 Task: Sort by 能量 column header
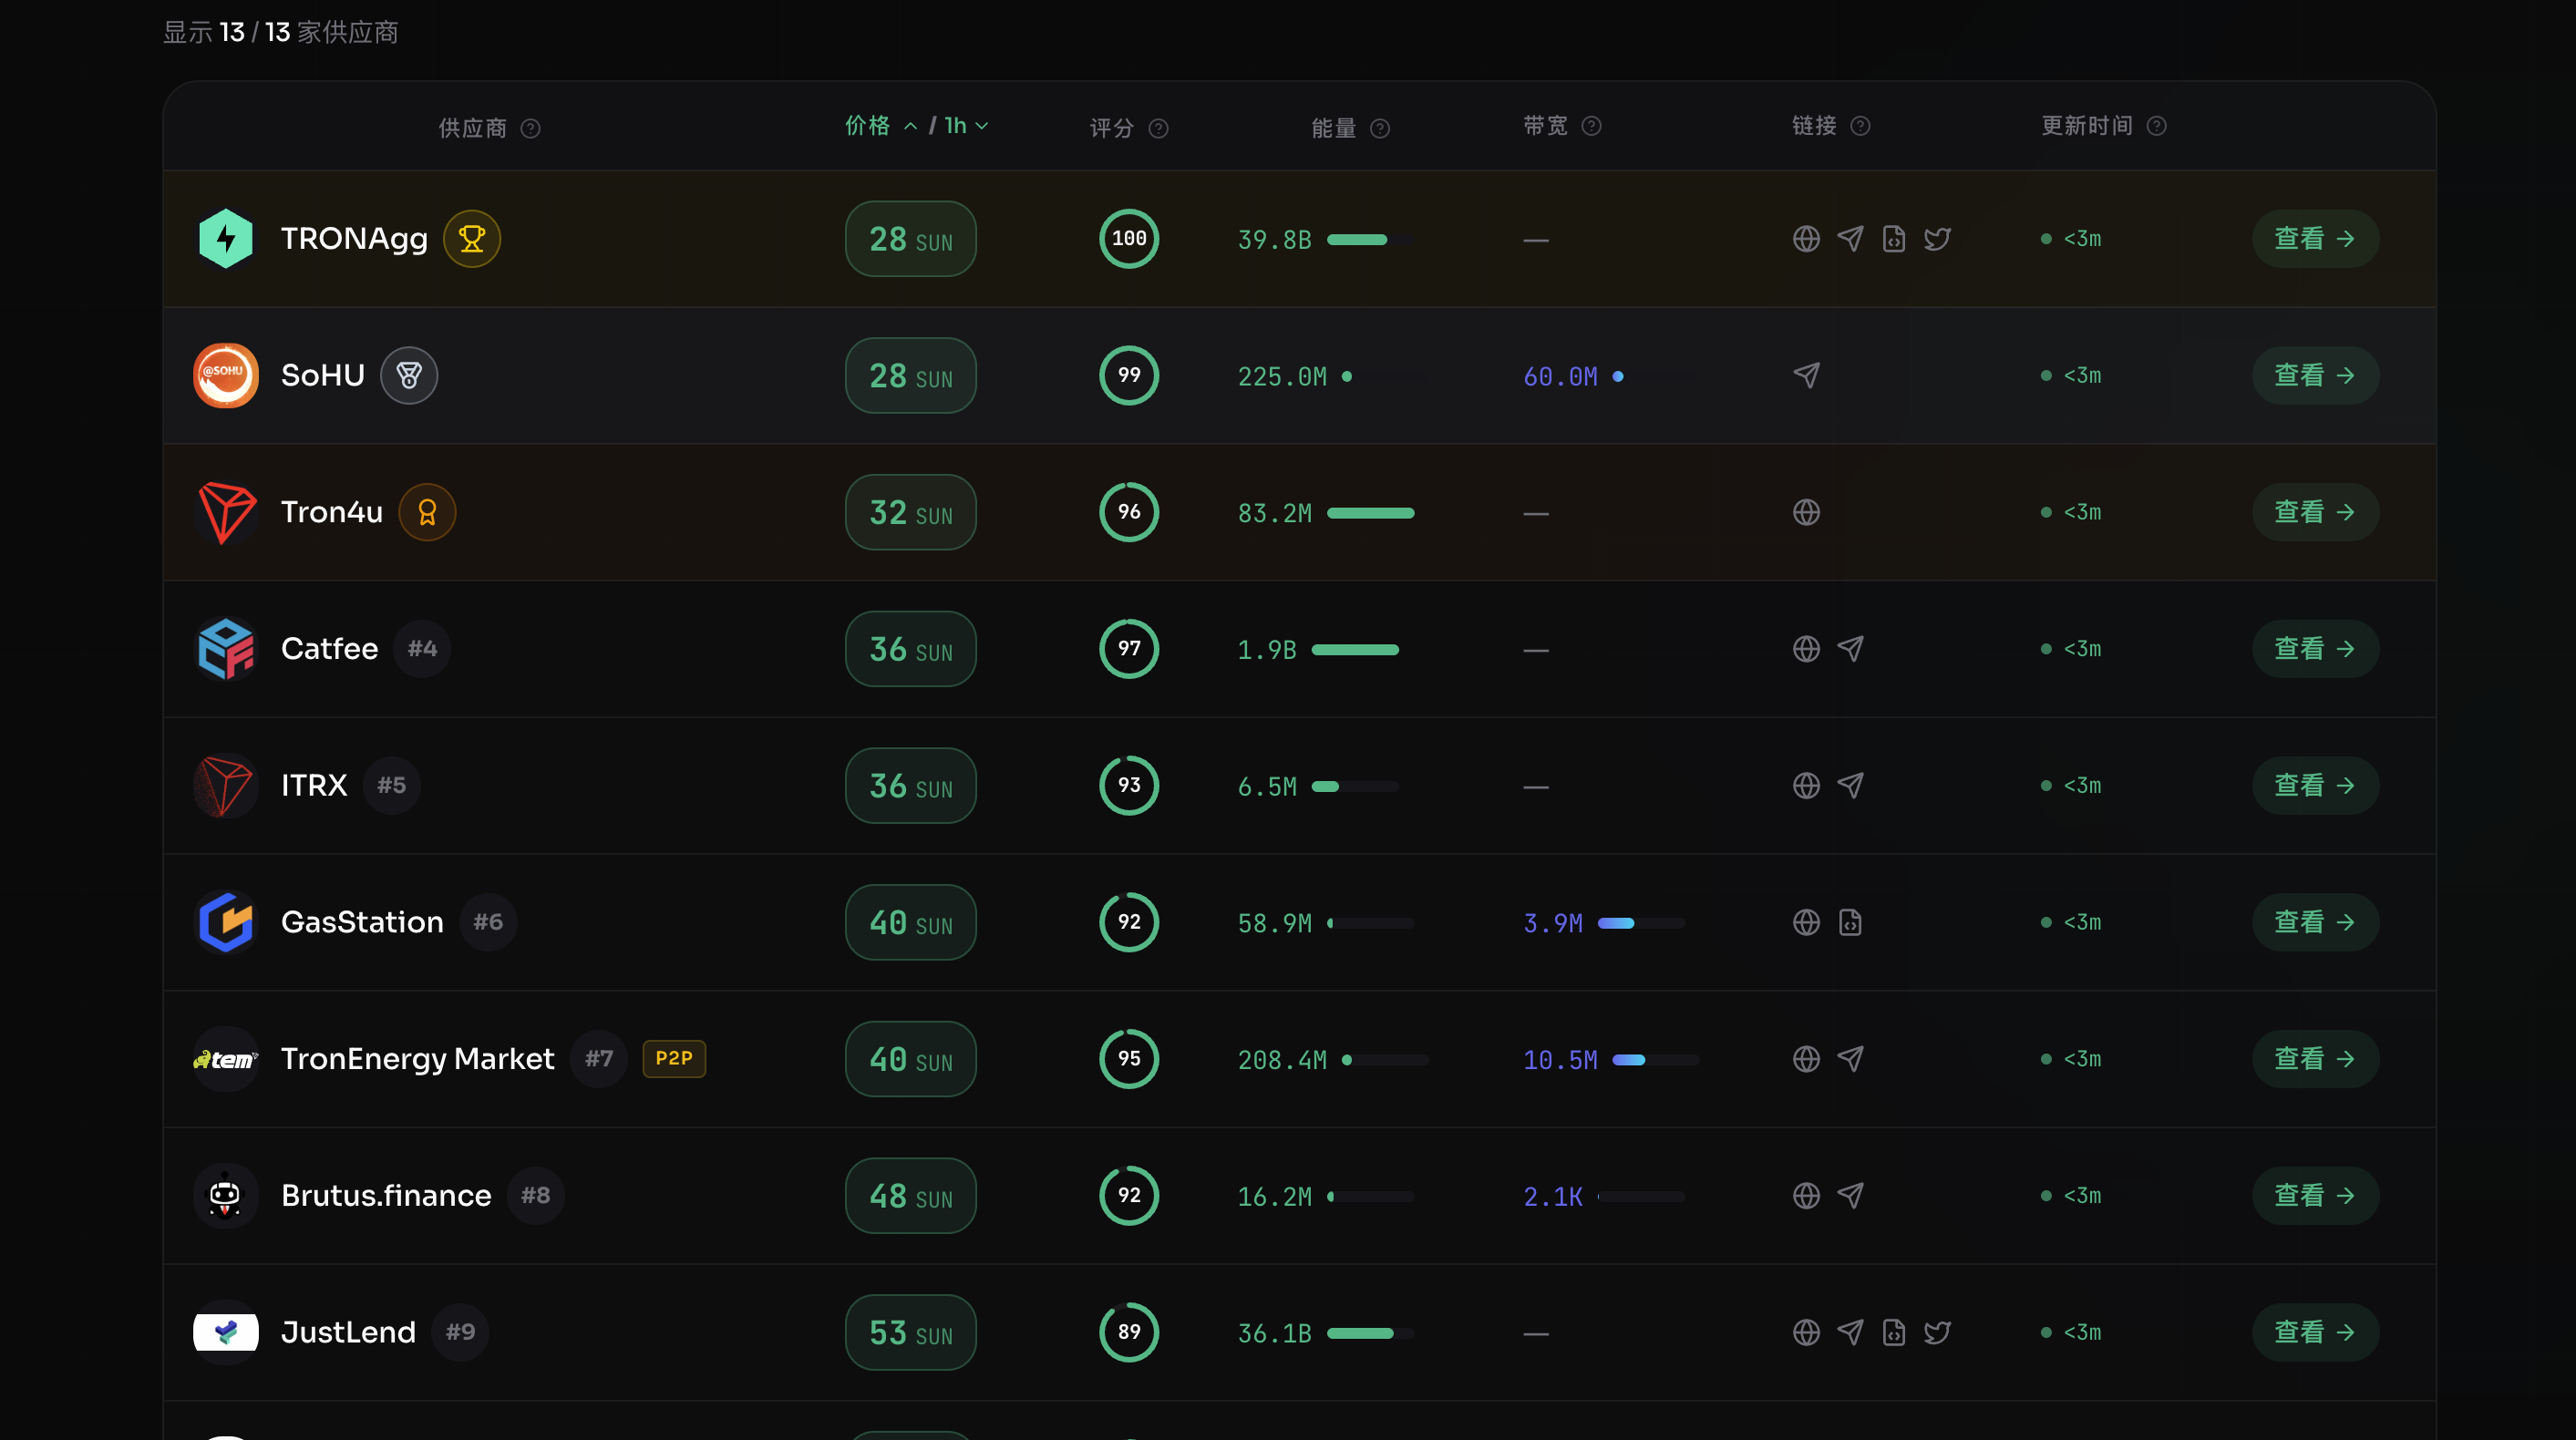coord(1333,128)
